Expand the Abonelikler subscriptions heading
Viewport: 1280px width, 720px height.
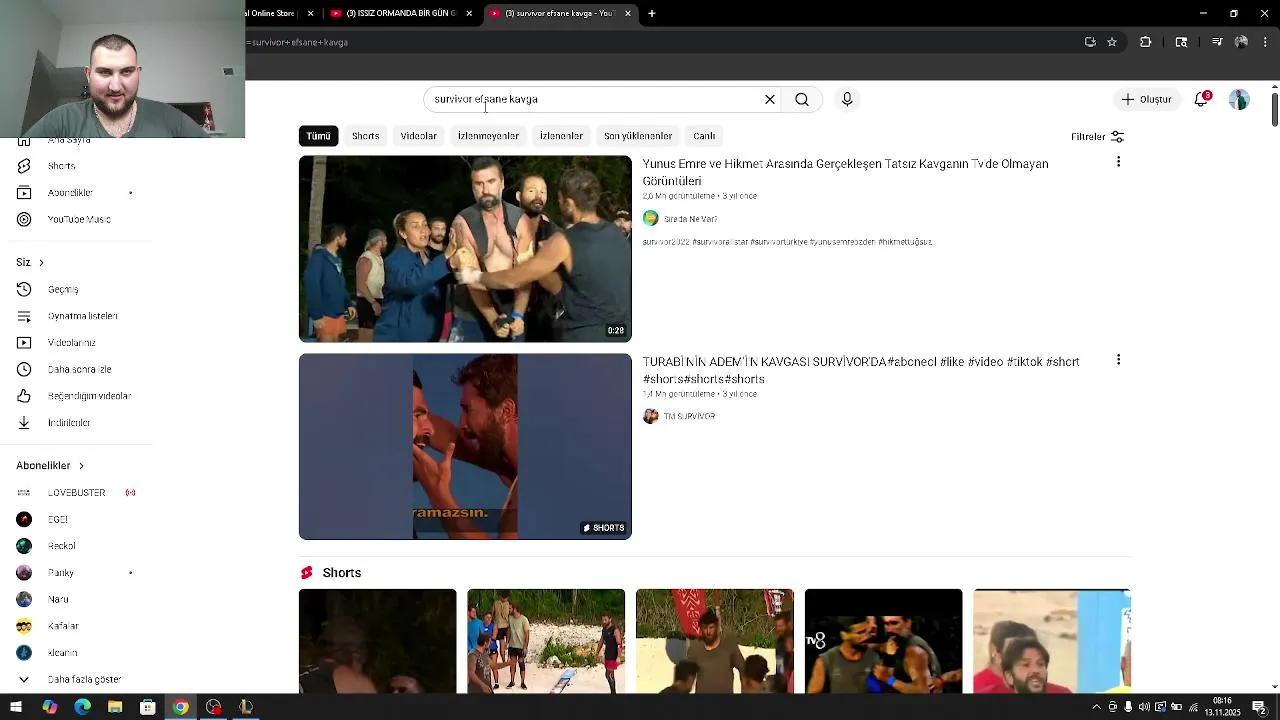(50, 465)
